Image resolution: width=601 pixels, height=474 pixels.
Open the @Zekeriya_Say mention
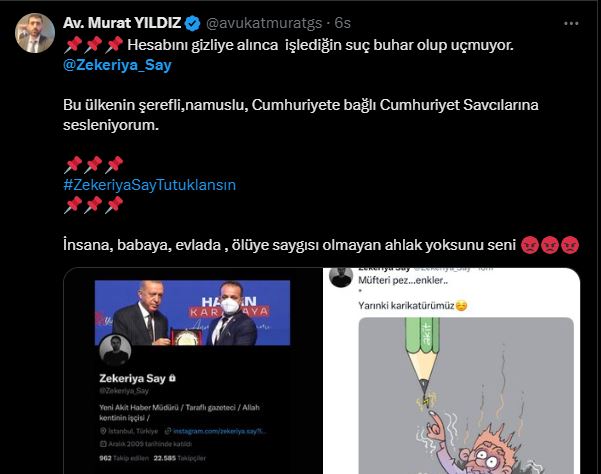tap(117, 65)
